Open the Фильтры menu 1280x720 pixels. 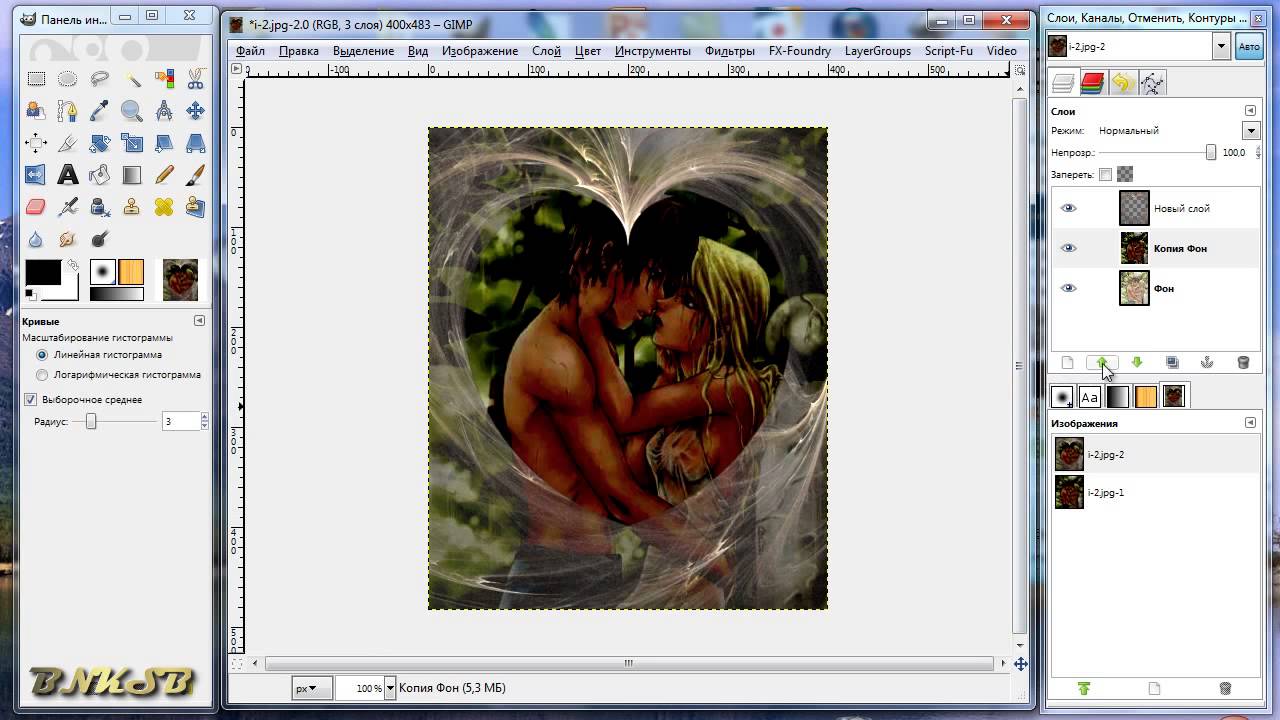click(730, 51)
